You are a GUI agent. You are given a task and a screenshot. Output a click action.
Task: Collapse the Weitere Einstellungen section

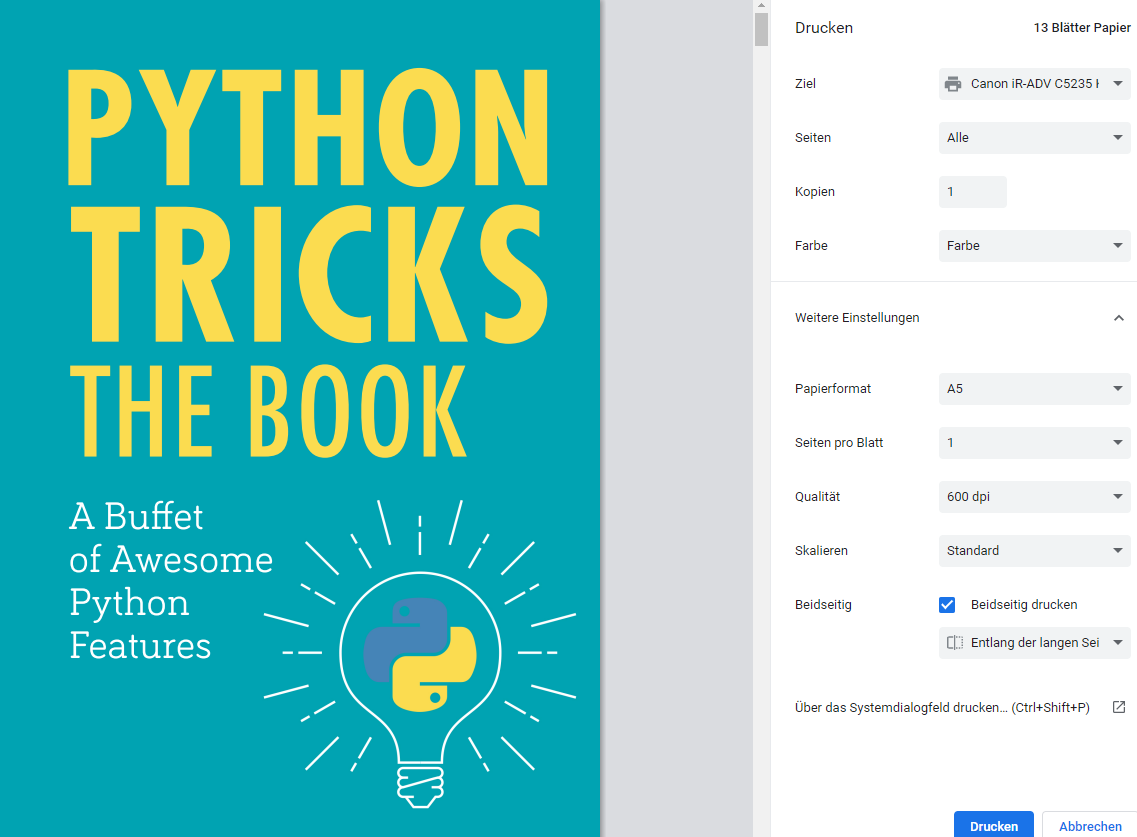1118,318
